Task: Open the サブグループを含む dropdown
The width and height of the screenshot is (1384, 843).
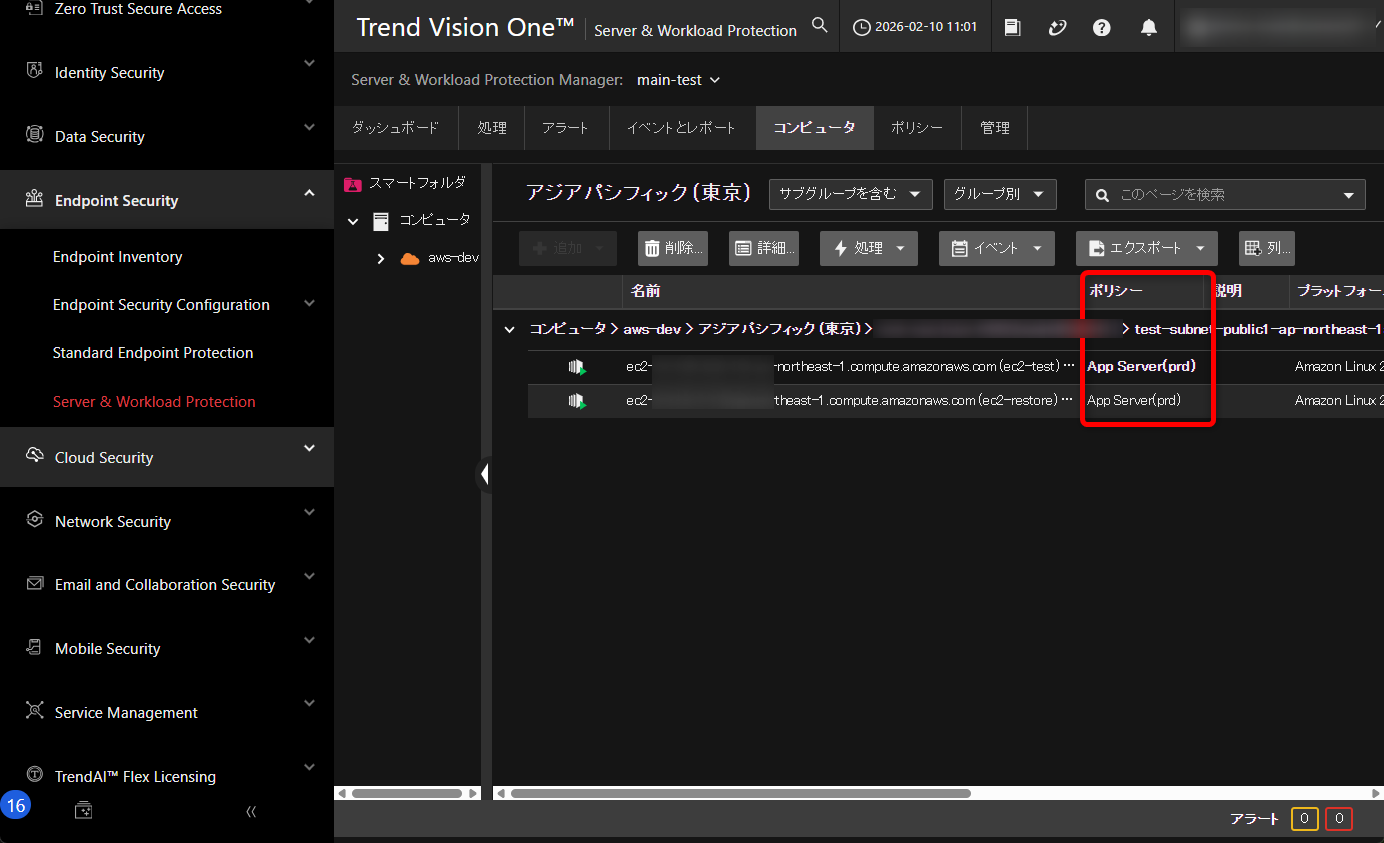Action: [x=850, y=194]
